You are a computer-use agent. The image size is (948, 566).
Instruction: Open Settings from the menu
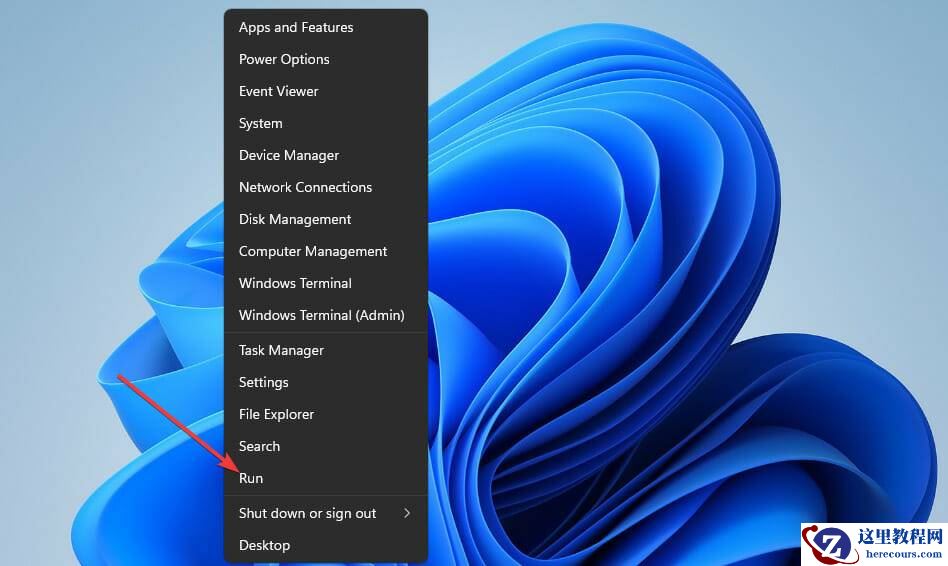(326, 383)
